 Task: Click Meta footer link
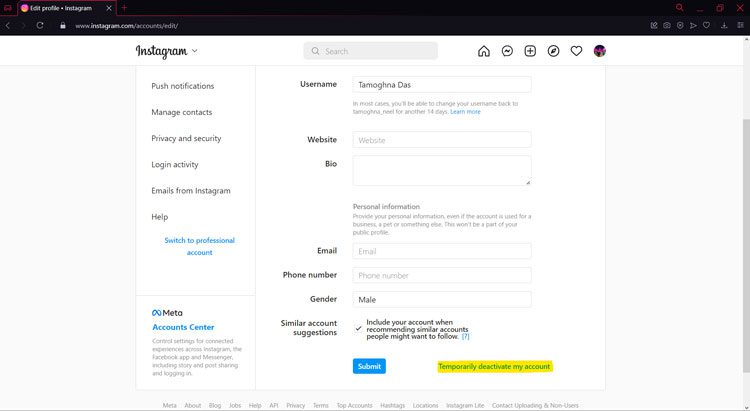point(169,405)
